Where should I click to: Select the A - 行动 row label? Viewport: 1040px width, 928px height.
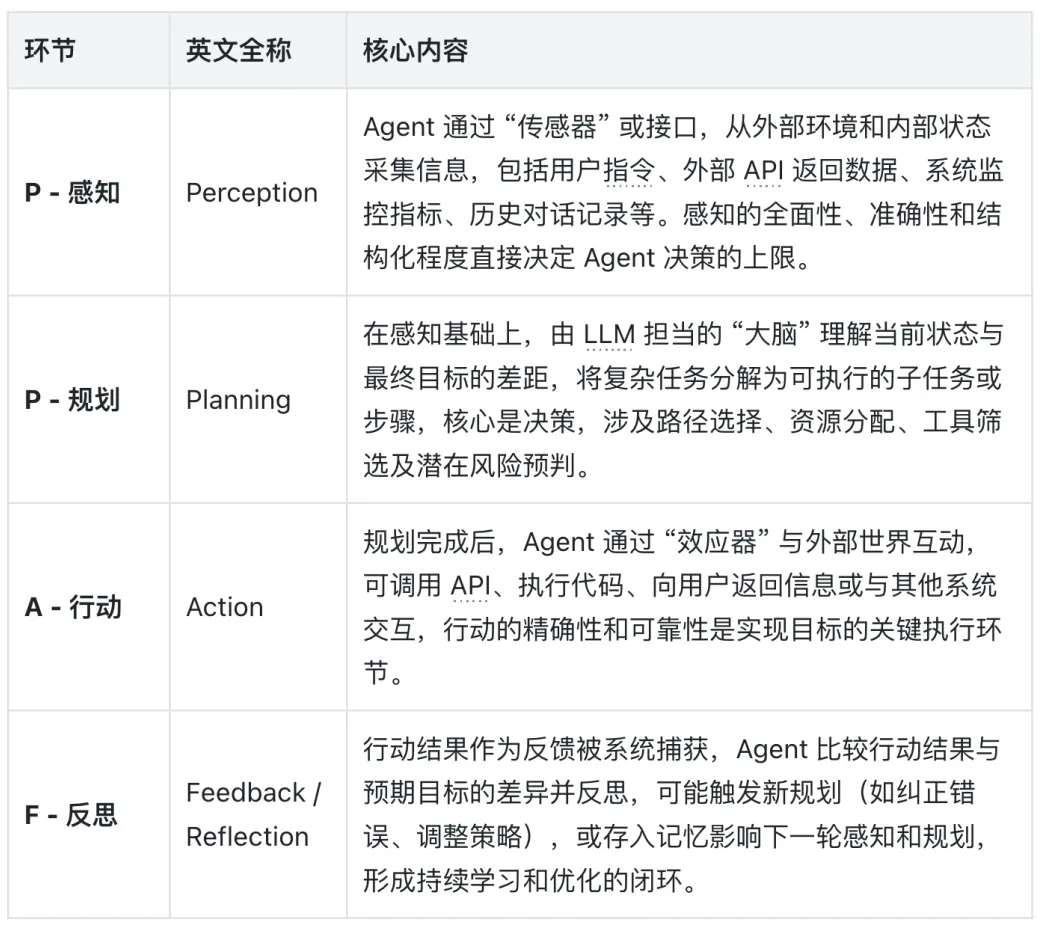[73, 607]
